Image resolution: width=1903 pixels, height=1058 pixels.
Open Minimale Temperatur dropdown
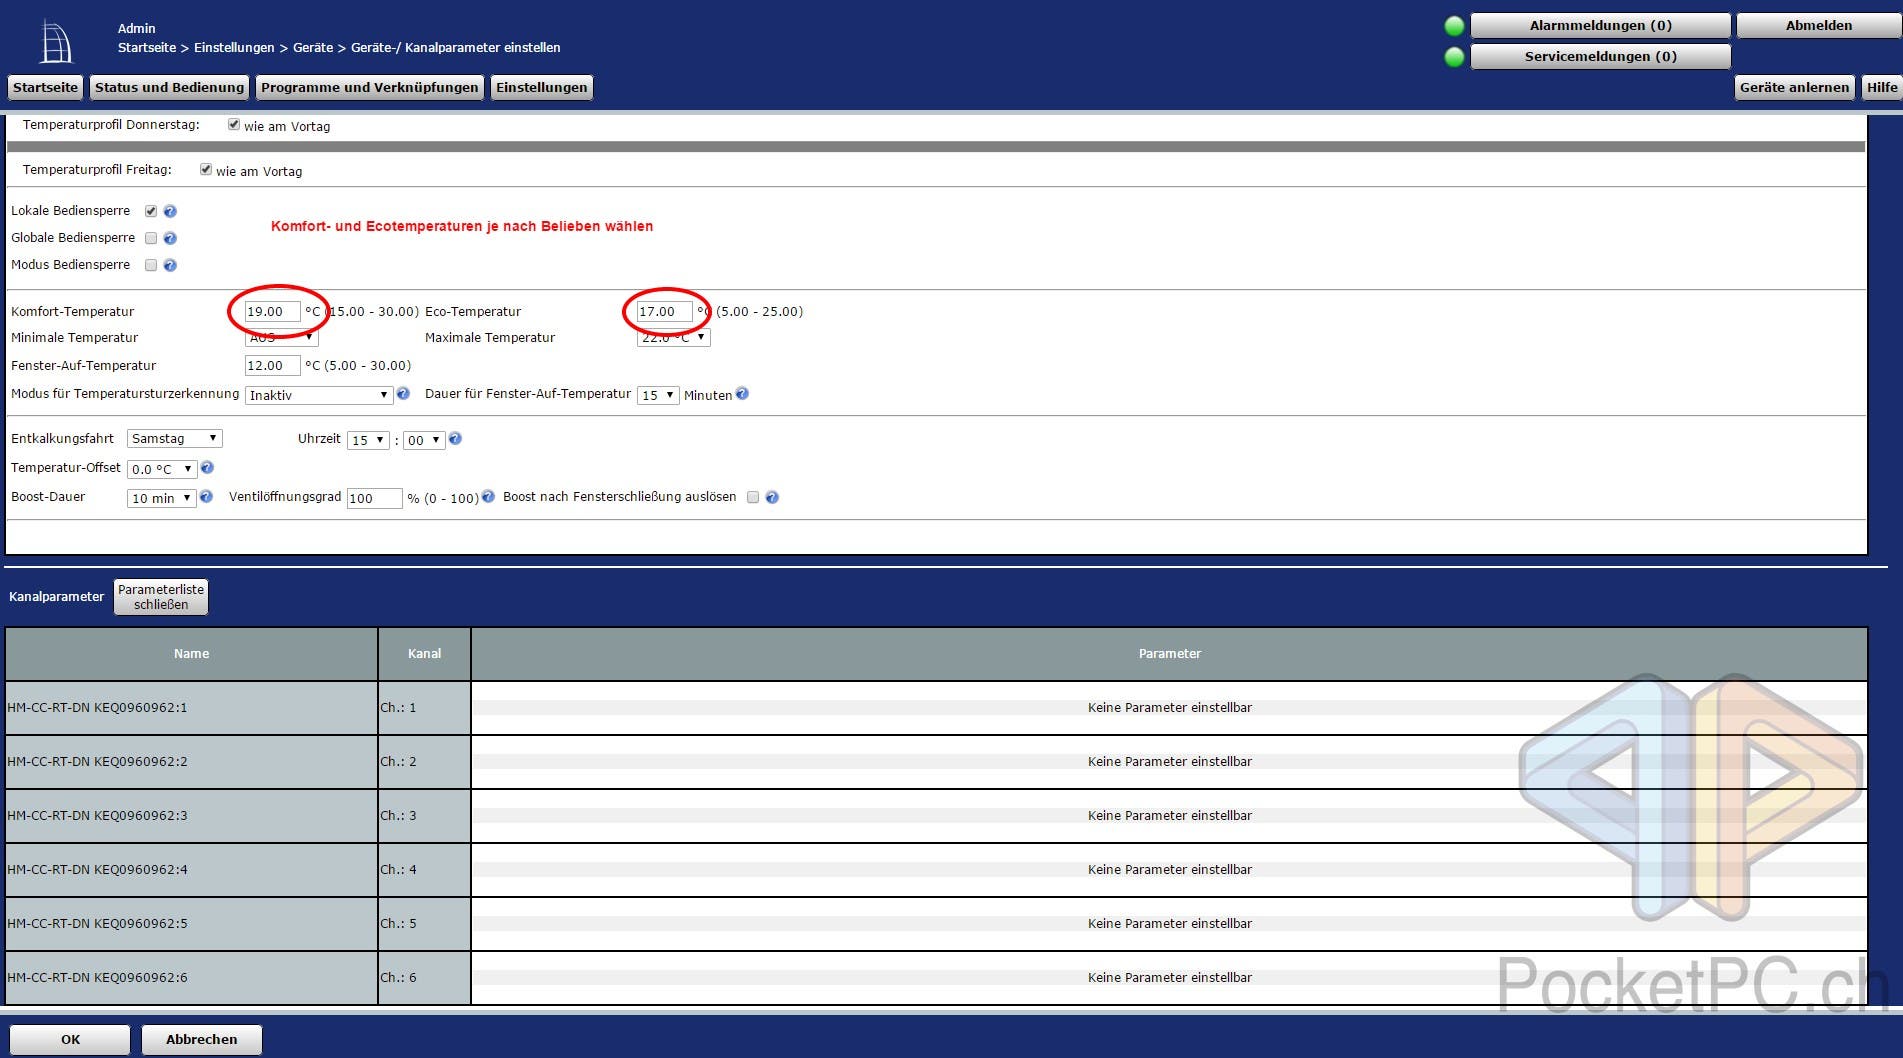pyautogui.click(x=281, y=338)
